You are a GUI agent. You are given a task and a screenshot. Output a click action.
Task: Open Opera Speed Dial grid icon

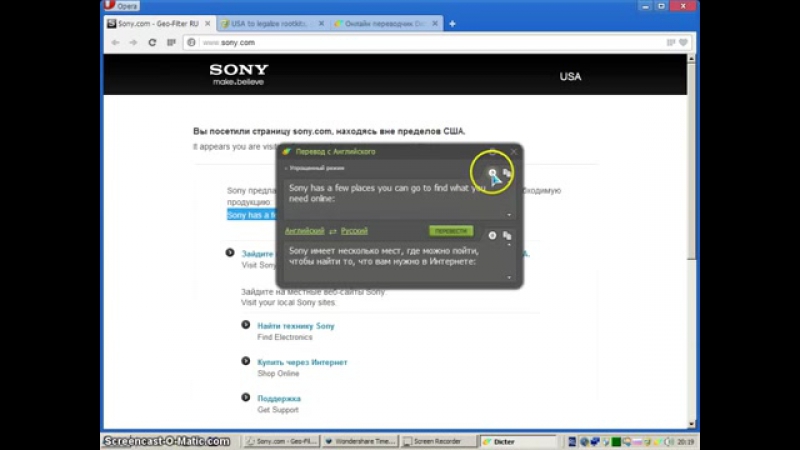pos(171,43)
